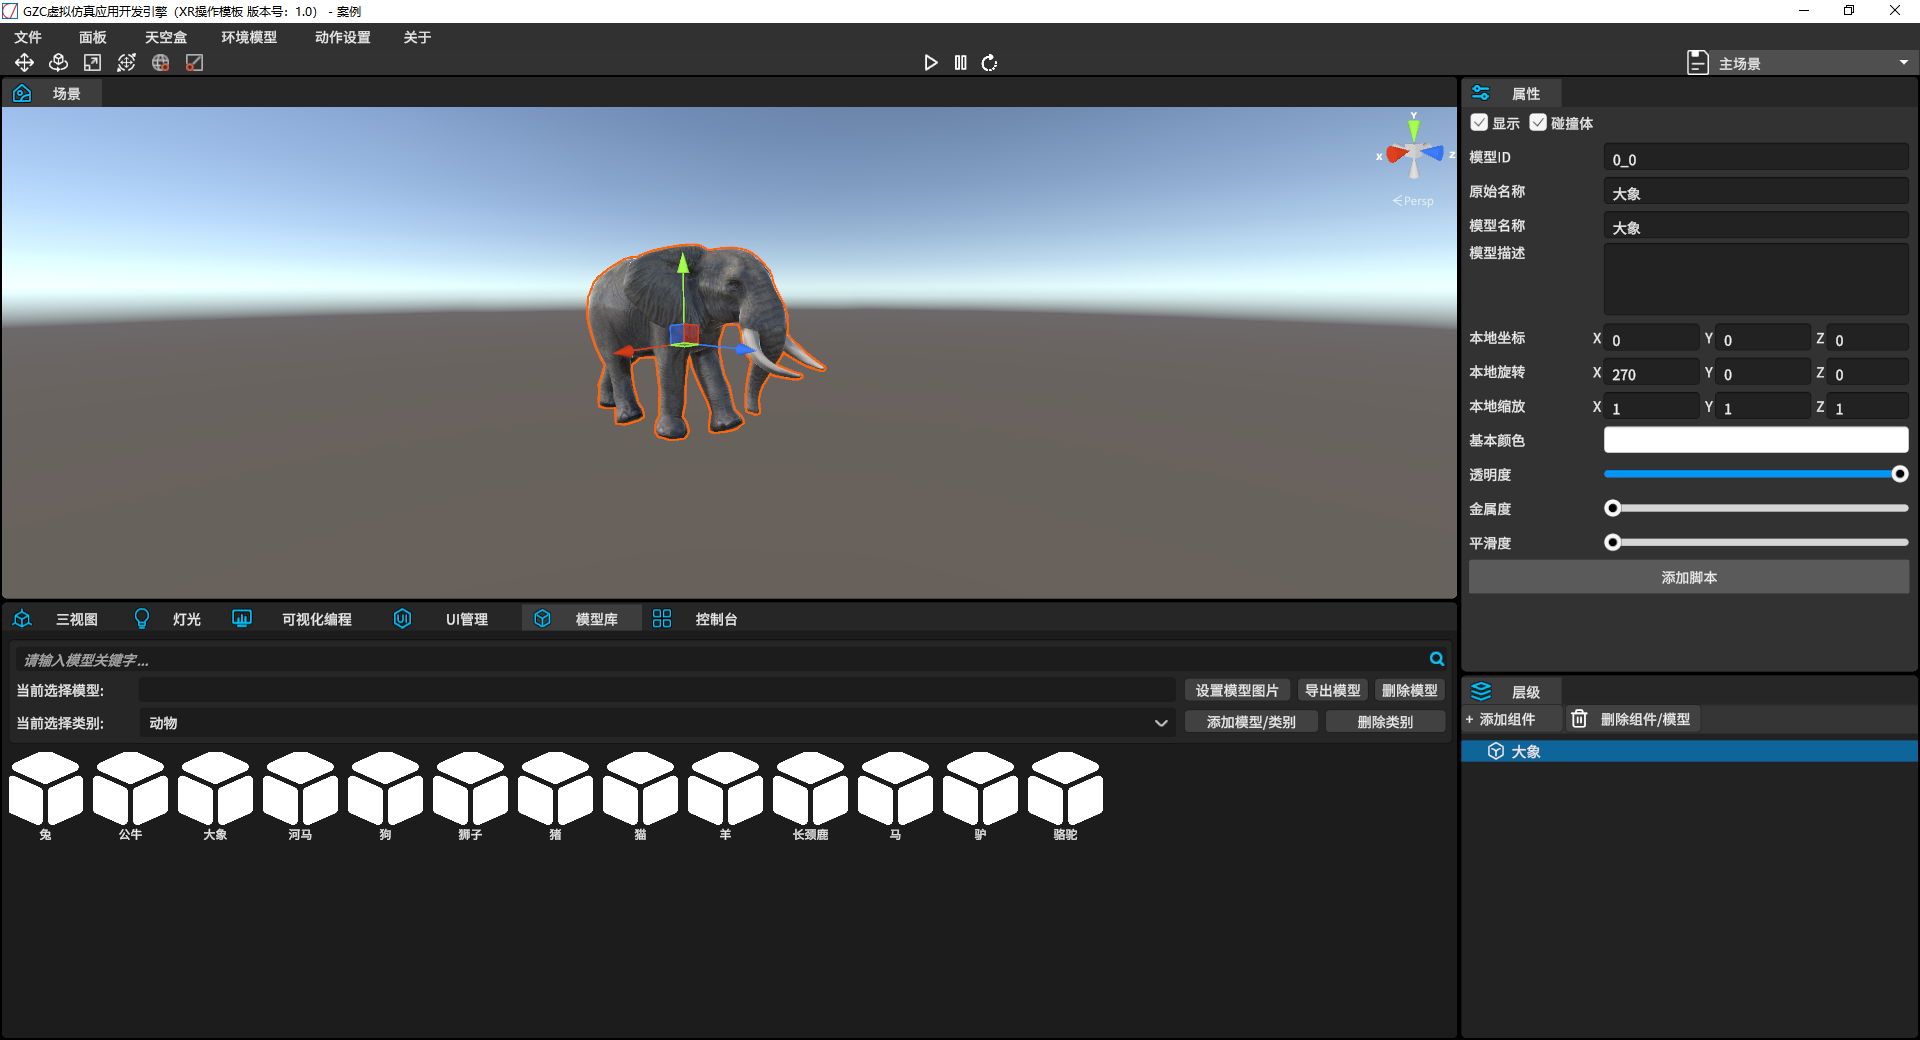Click the globe coordinate-space icon
1920x1040 pixels.
point(160,63)
